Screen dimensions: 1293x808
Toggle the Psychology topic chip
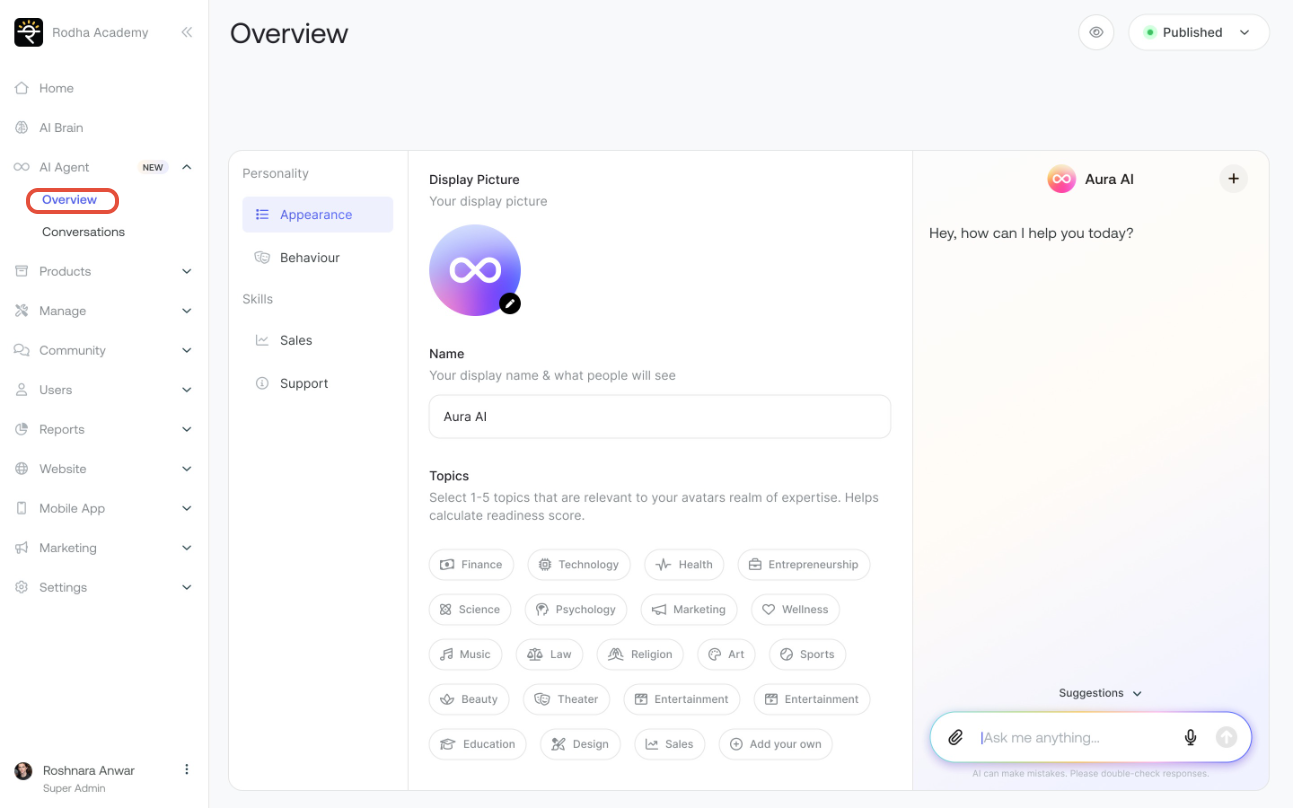point(576,610)
